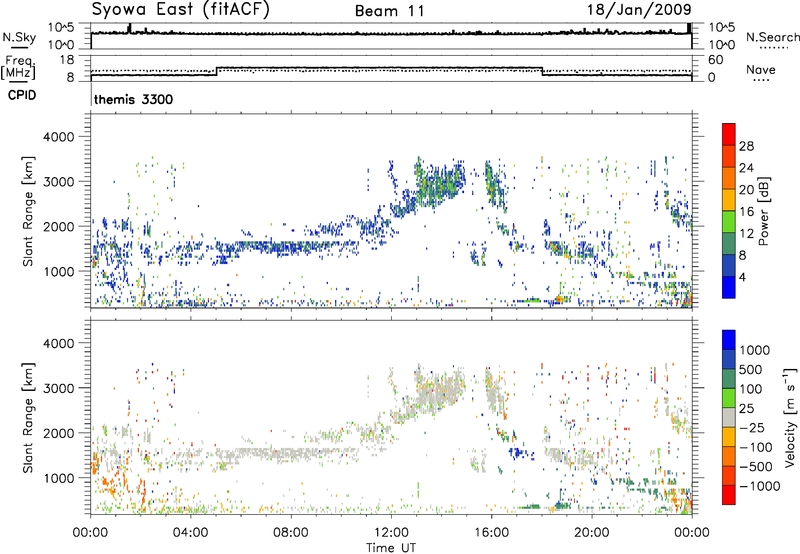Click the "12" value on power colorbar
The width and height of the screenshot is (800, 554).
(x=746, y=234)
